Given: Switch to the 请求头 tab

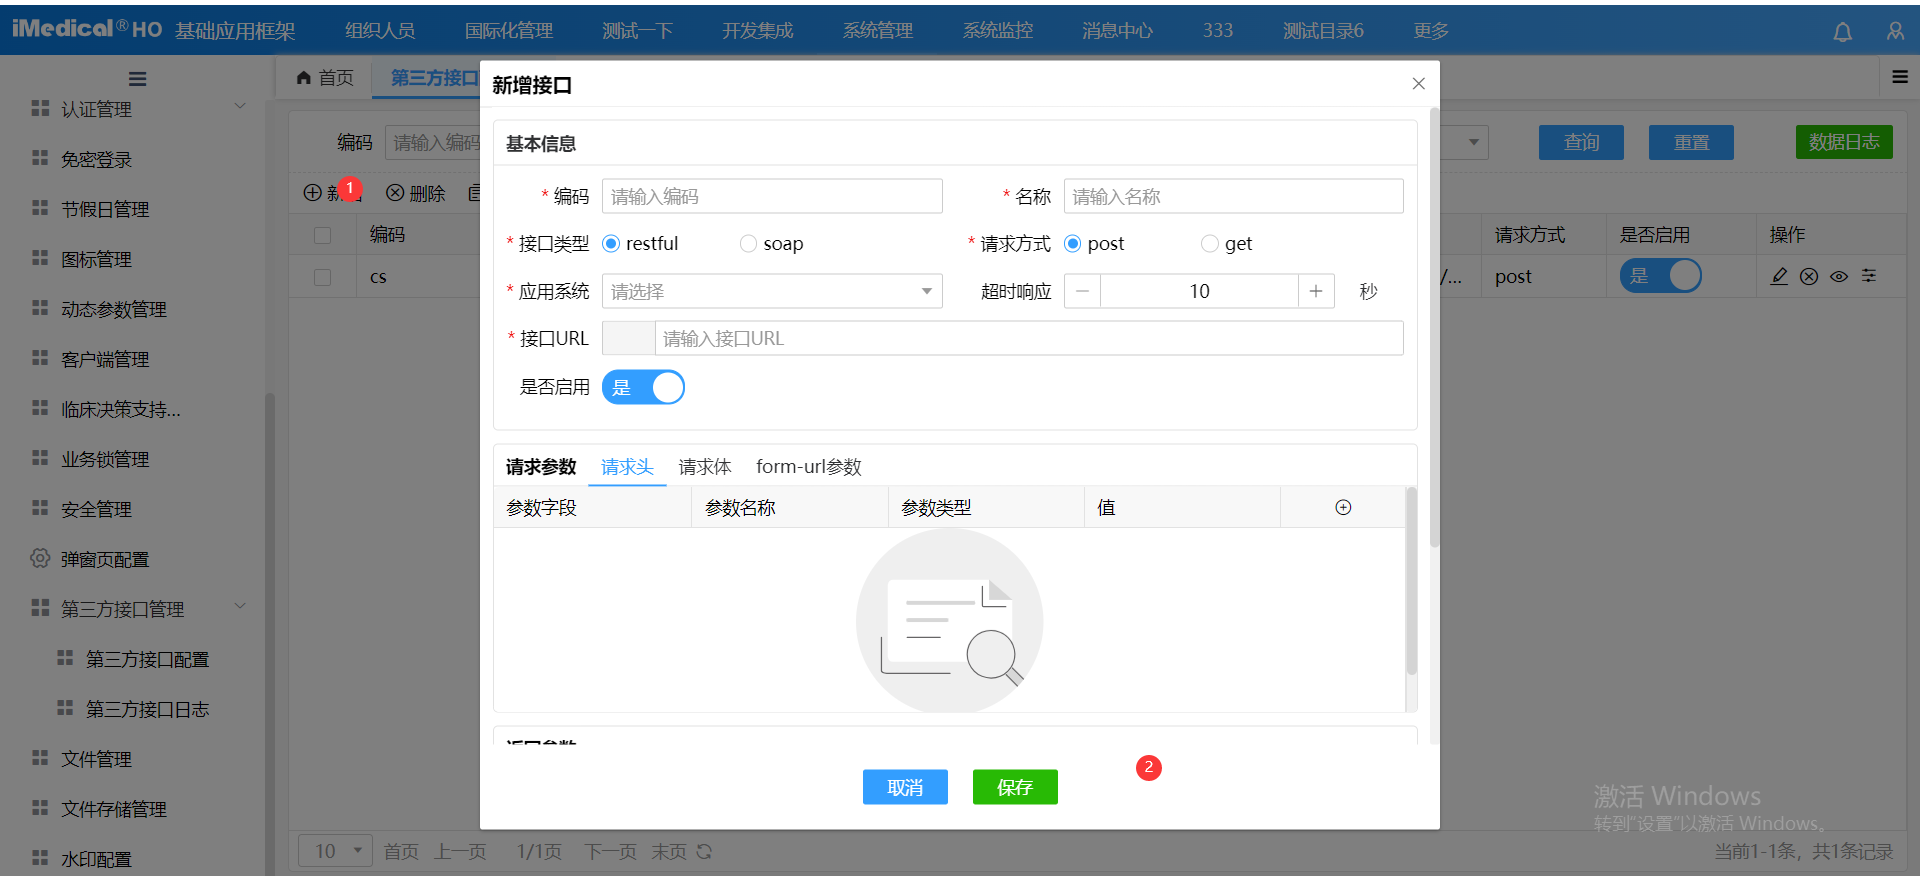Looking at the screenshot, I should pyautogui.click(x=627, y=467).
